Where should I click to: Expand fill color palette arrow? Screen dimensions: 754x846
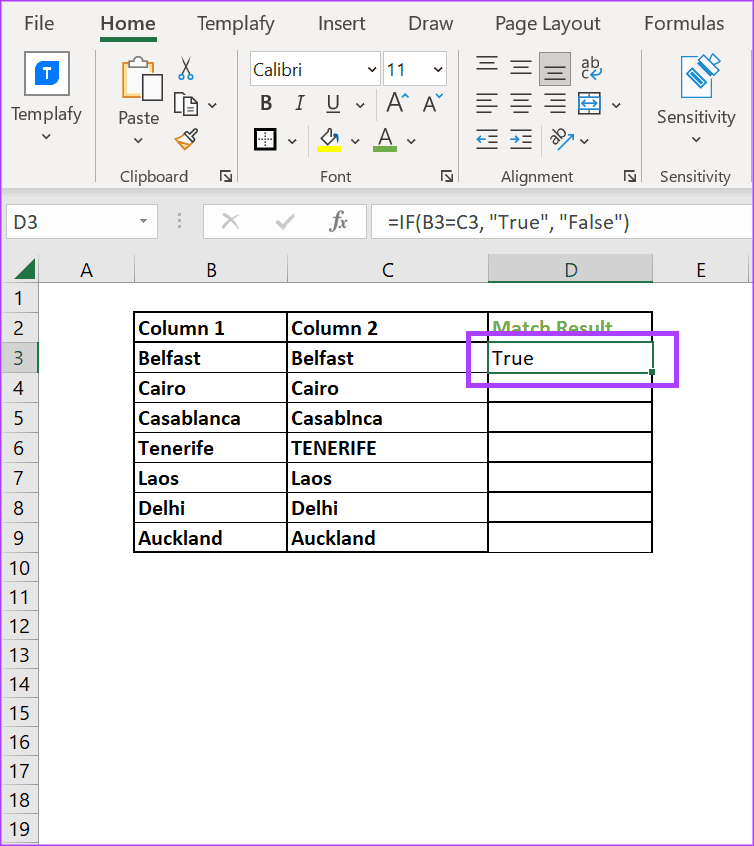(x=355, y=142)
